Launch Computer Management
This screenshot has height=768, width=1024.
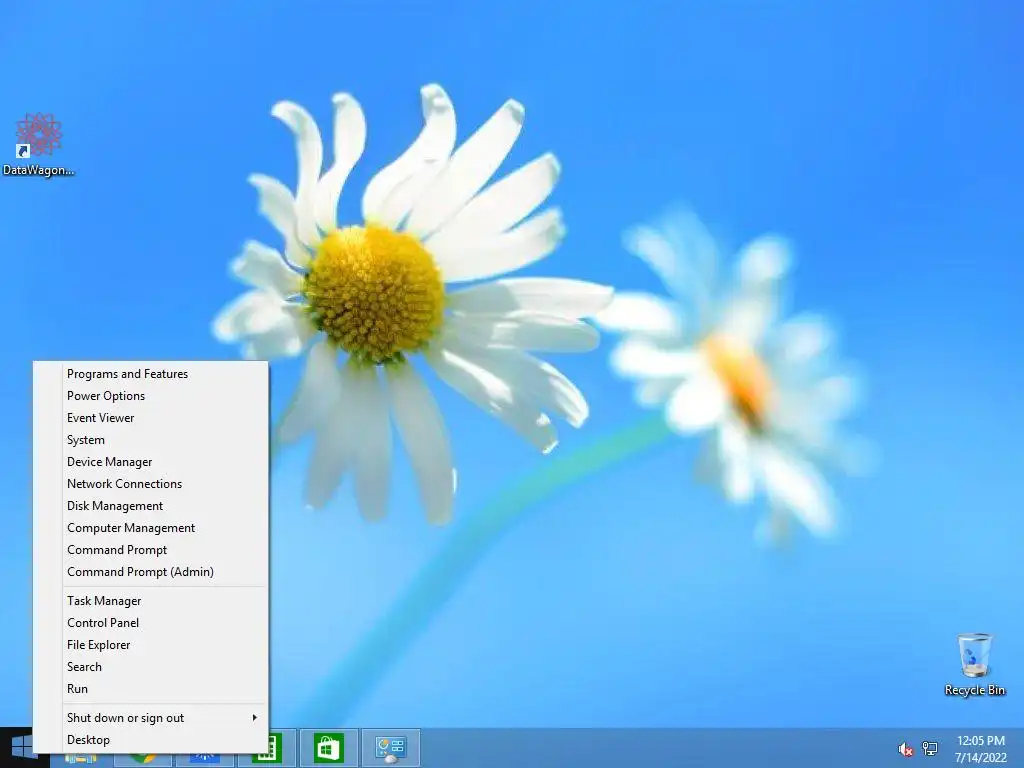tap(150, 528)
